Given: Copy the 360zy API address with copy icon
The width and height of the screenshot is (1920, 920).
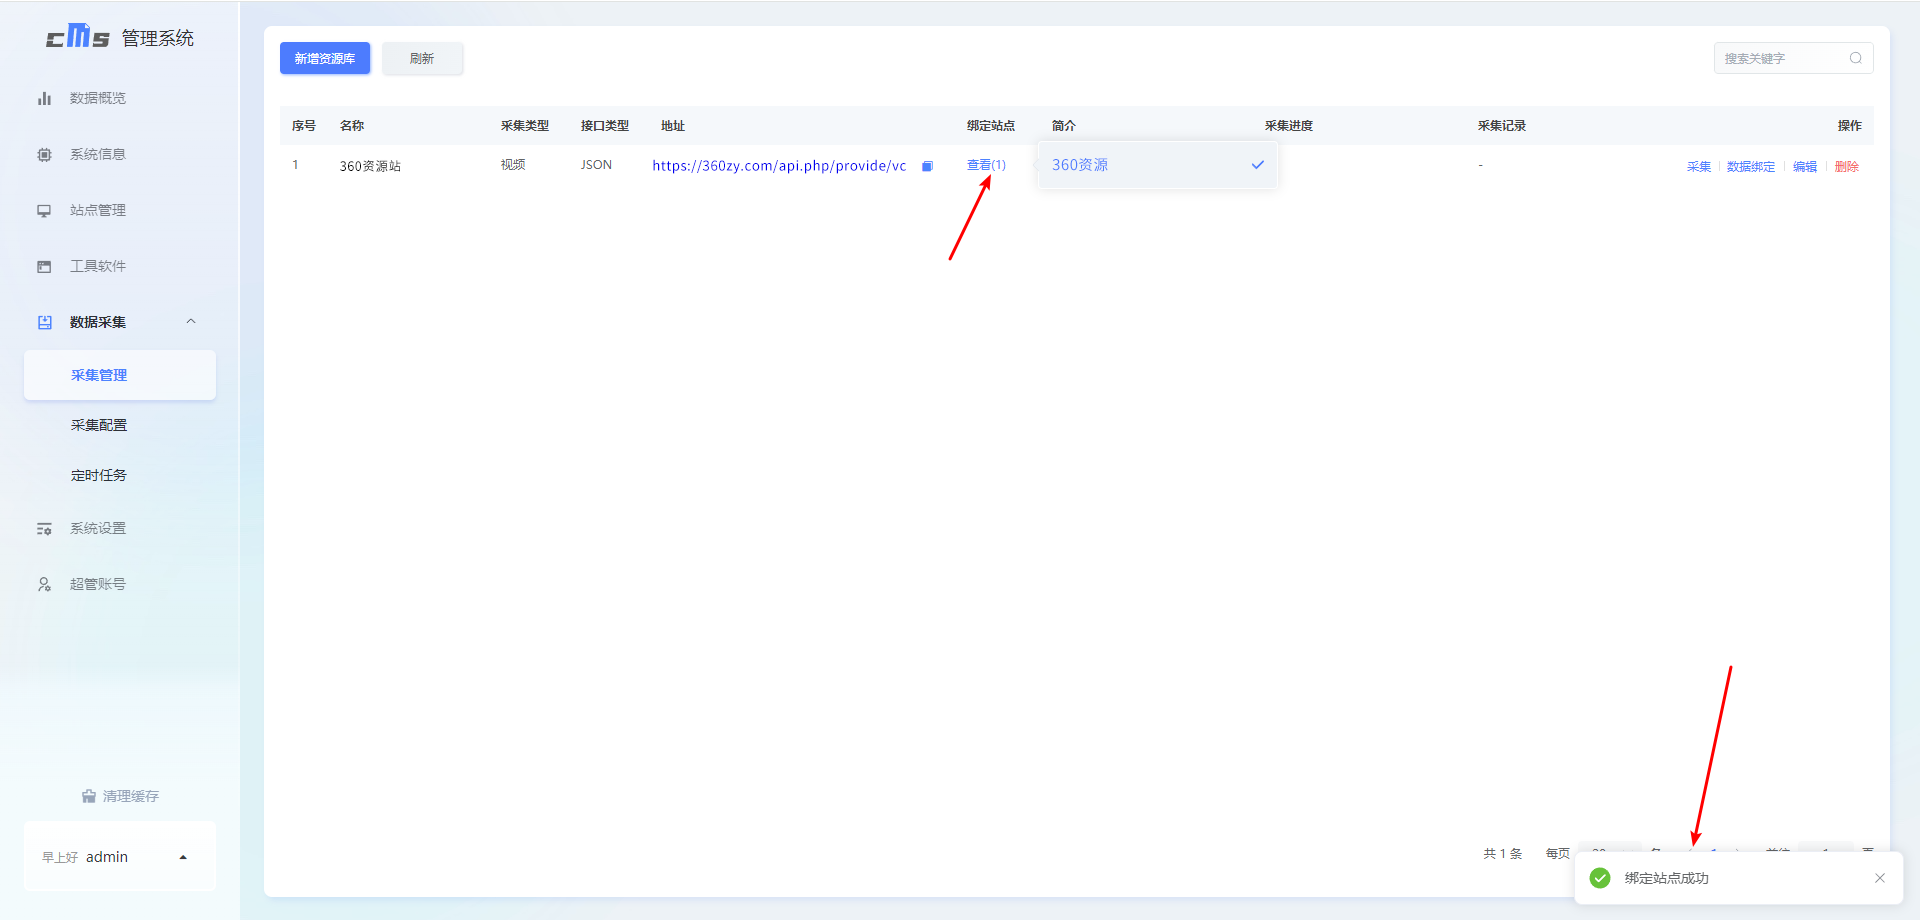Looking at the screenshot, I should tap(927, 166).
